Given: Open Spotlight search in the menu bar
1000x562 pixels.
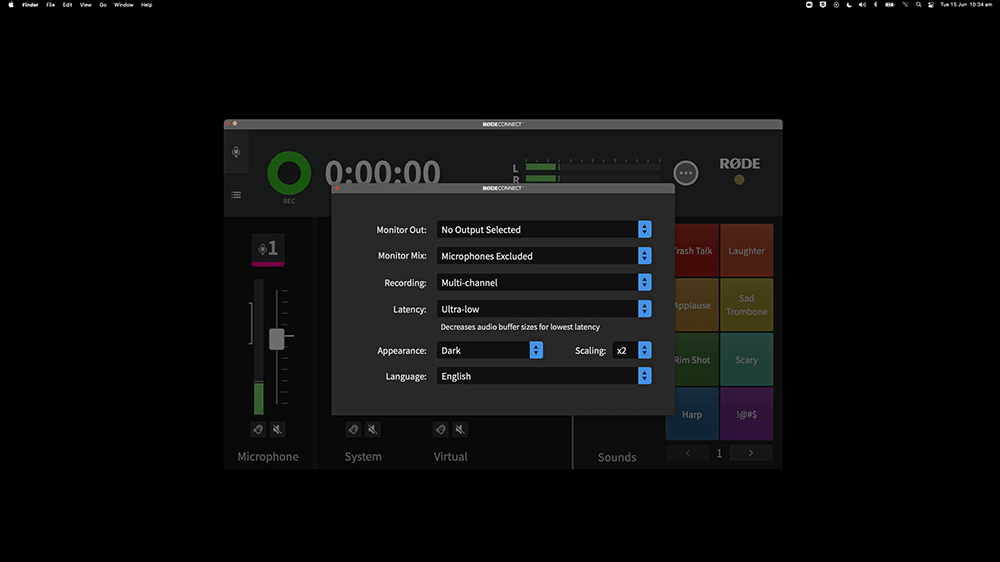Looking at the screenshot, I should 918,4.
